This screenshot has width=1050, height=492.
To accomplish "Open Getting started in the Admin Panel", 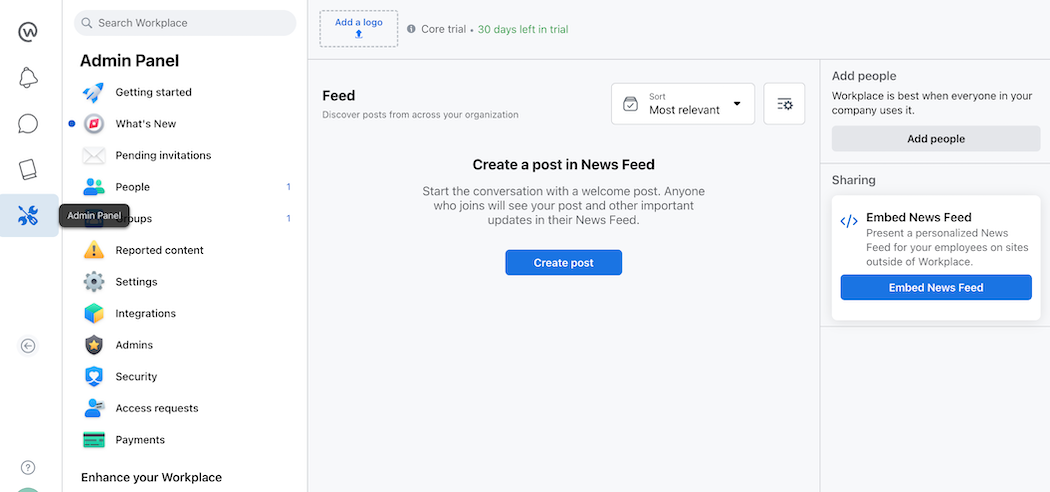I will tap(153, 92).
